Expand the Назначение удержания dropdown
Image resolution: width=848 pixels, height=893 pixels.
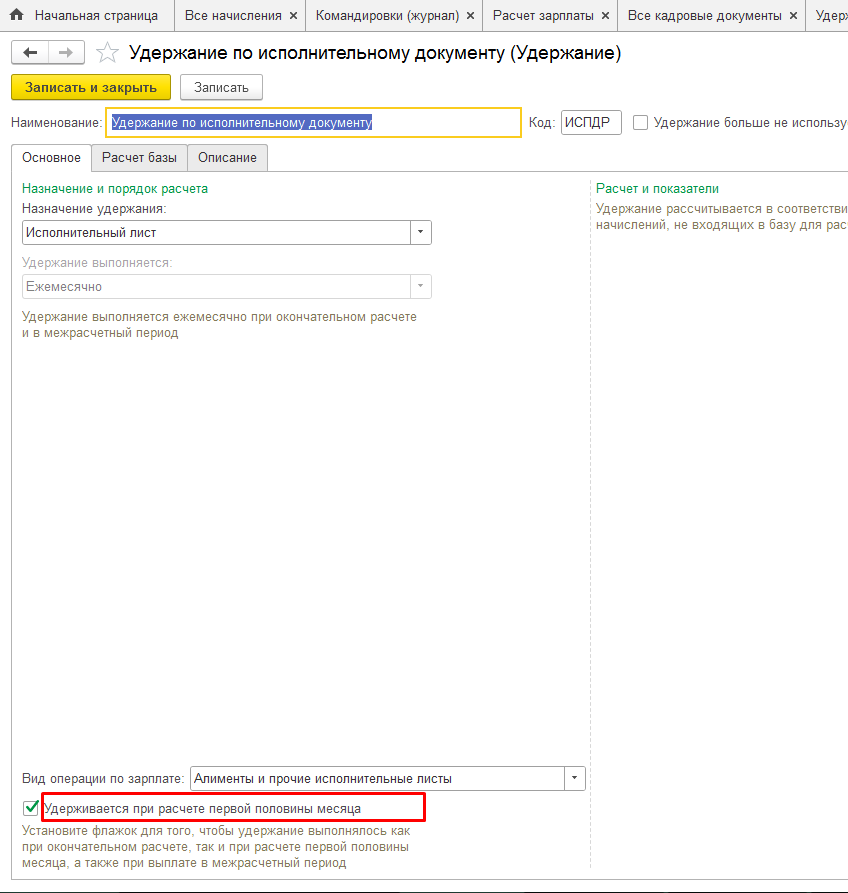tap(421, 232)
